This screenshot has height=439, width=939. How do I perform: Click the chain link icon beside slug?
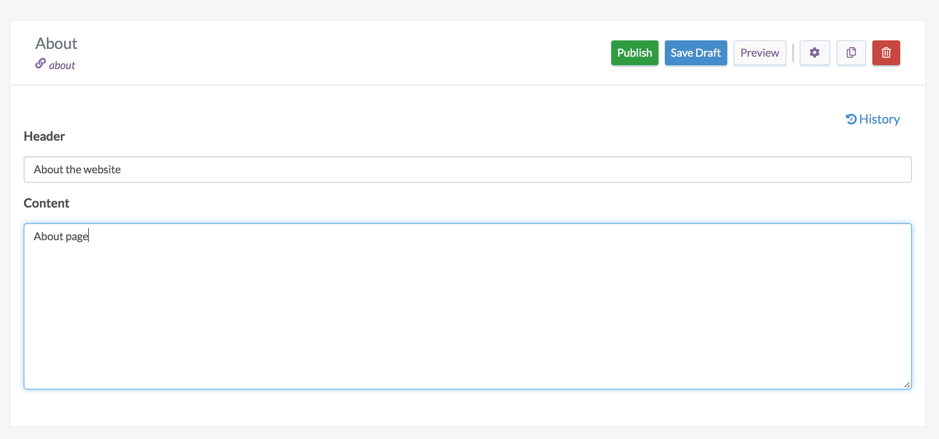click(40, 64)
